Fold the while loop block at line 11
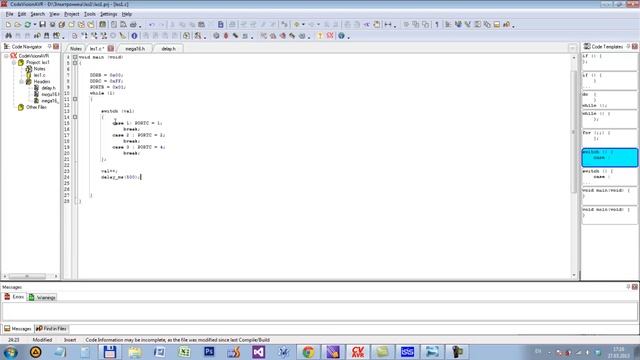640x360 pixels. click(x=75, y=99)
